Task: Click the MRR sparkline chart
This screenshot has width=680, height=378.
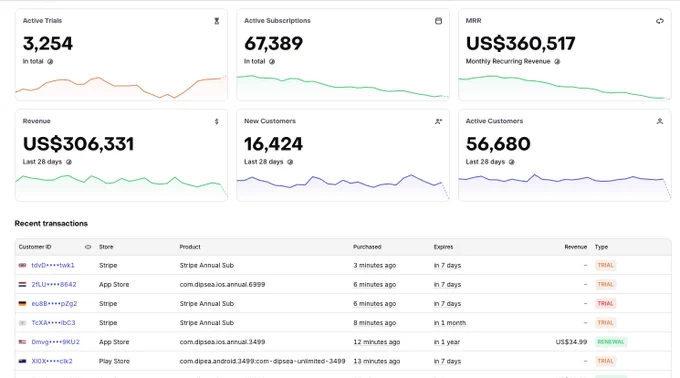Action: coord(565,87)
